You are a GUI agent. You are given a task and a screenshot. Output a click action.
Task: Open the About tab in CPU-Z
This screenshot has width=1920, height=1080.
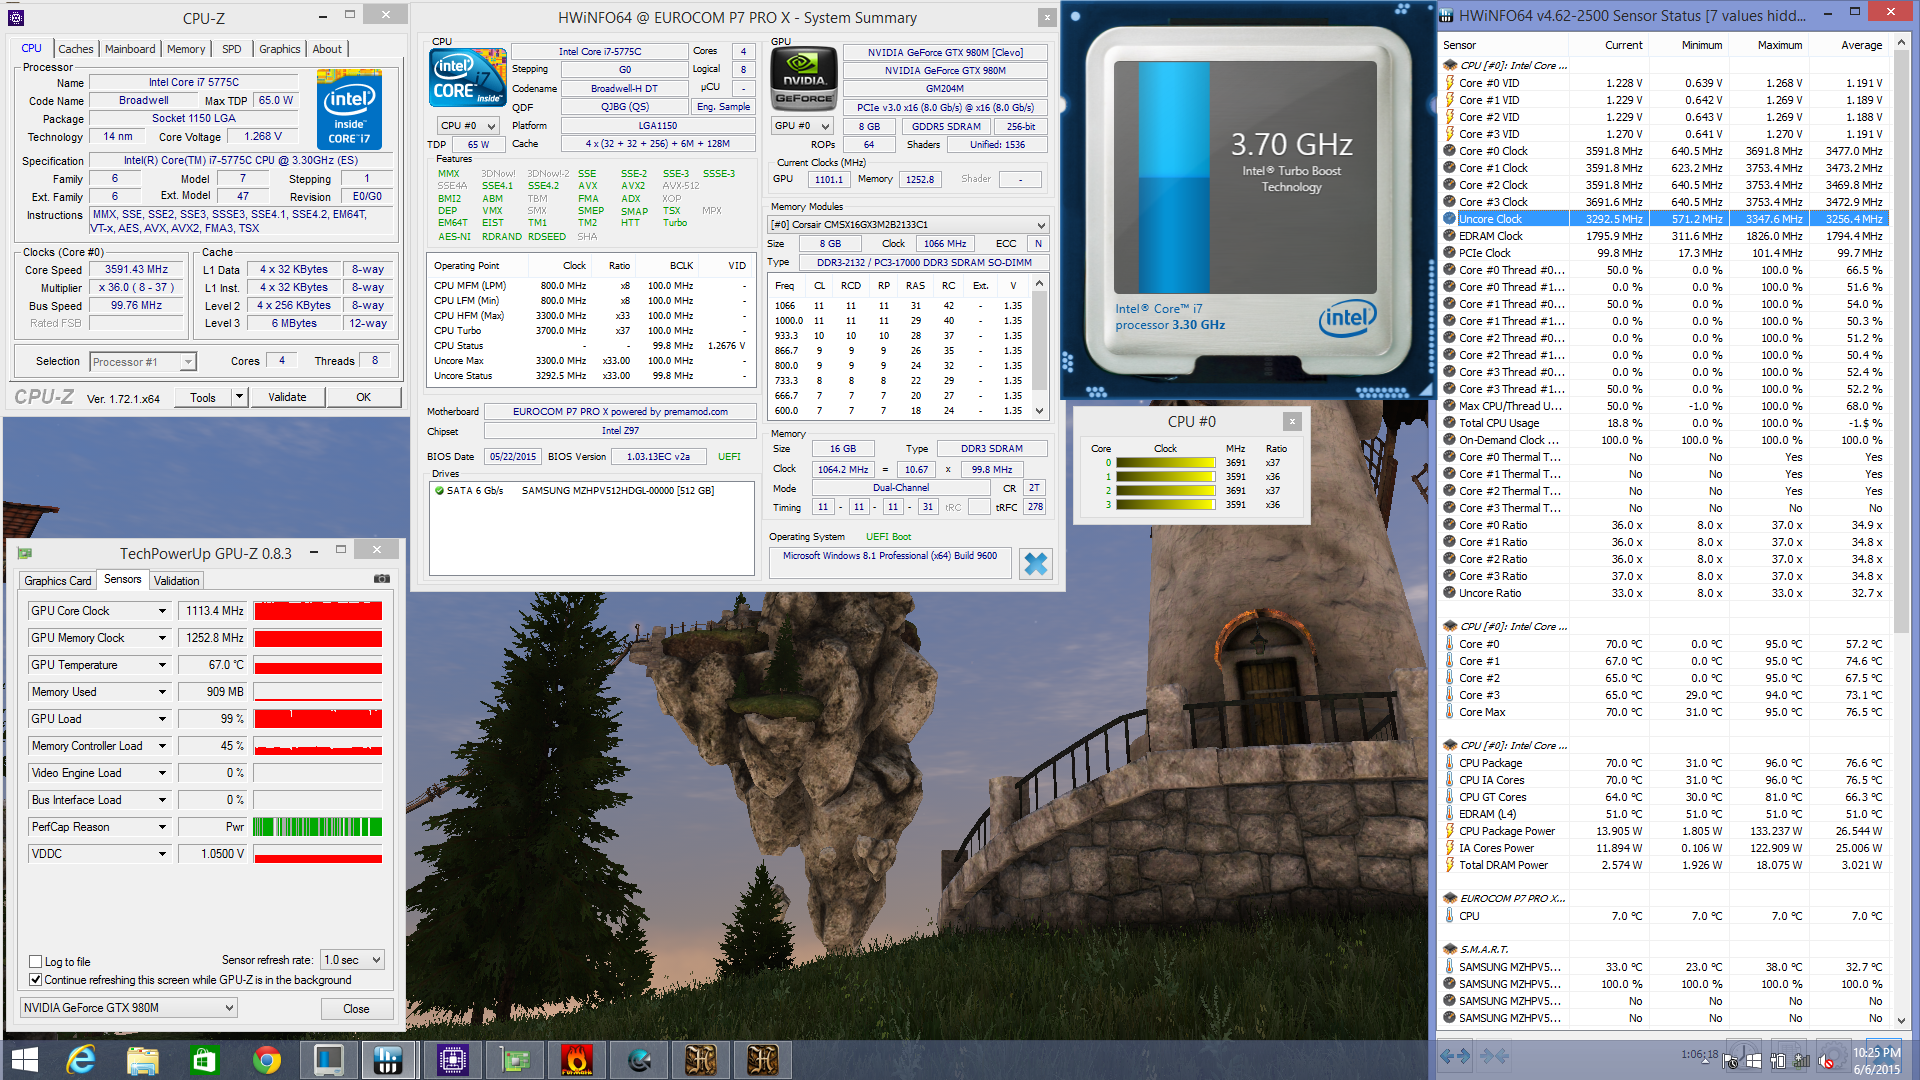coord(327,49)
